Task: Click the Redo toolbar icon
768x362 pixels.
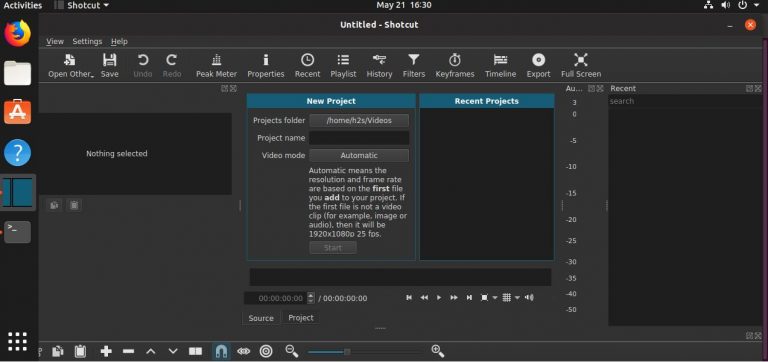Action: (x=171, y=66)
